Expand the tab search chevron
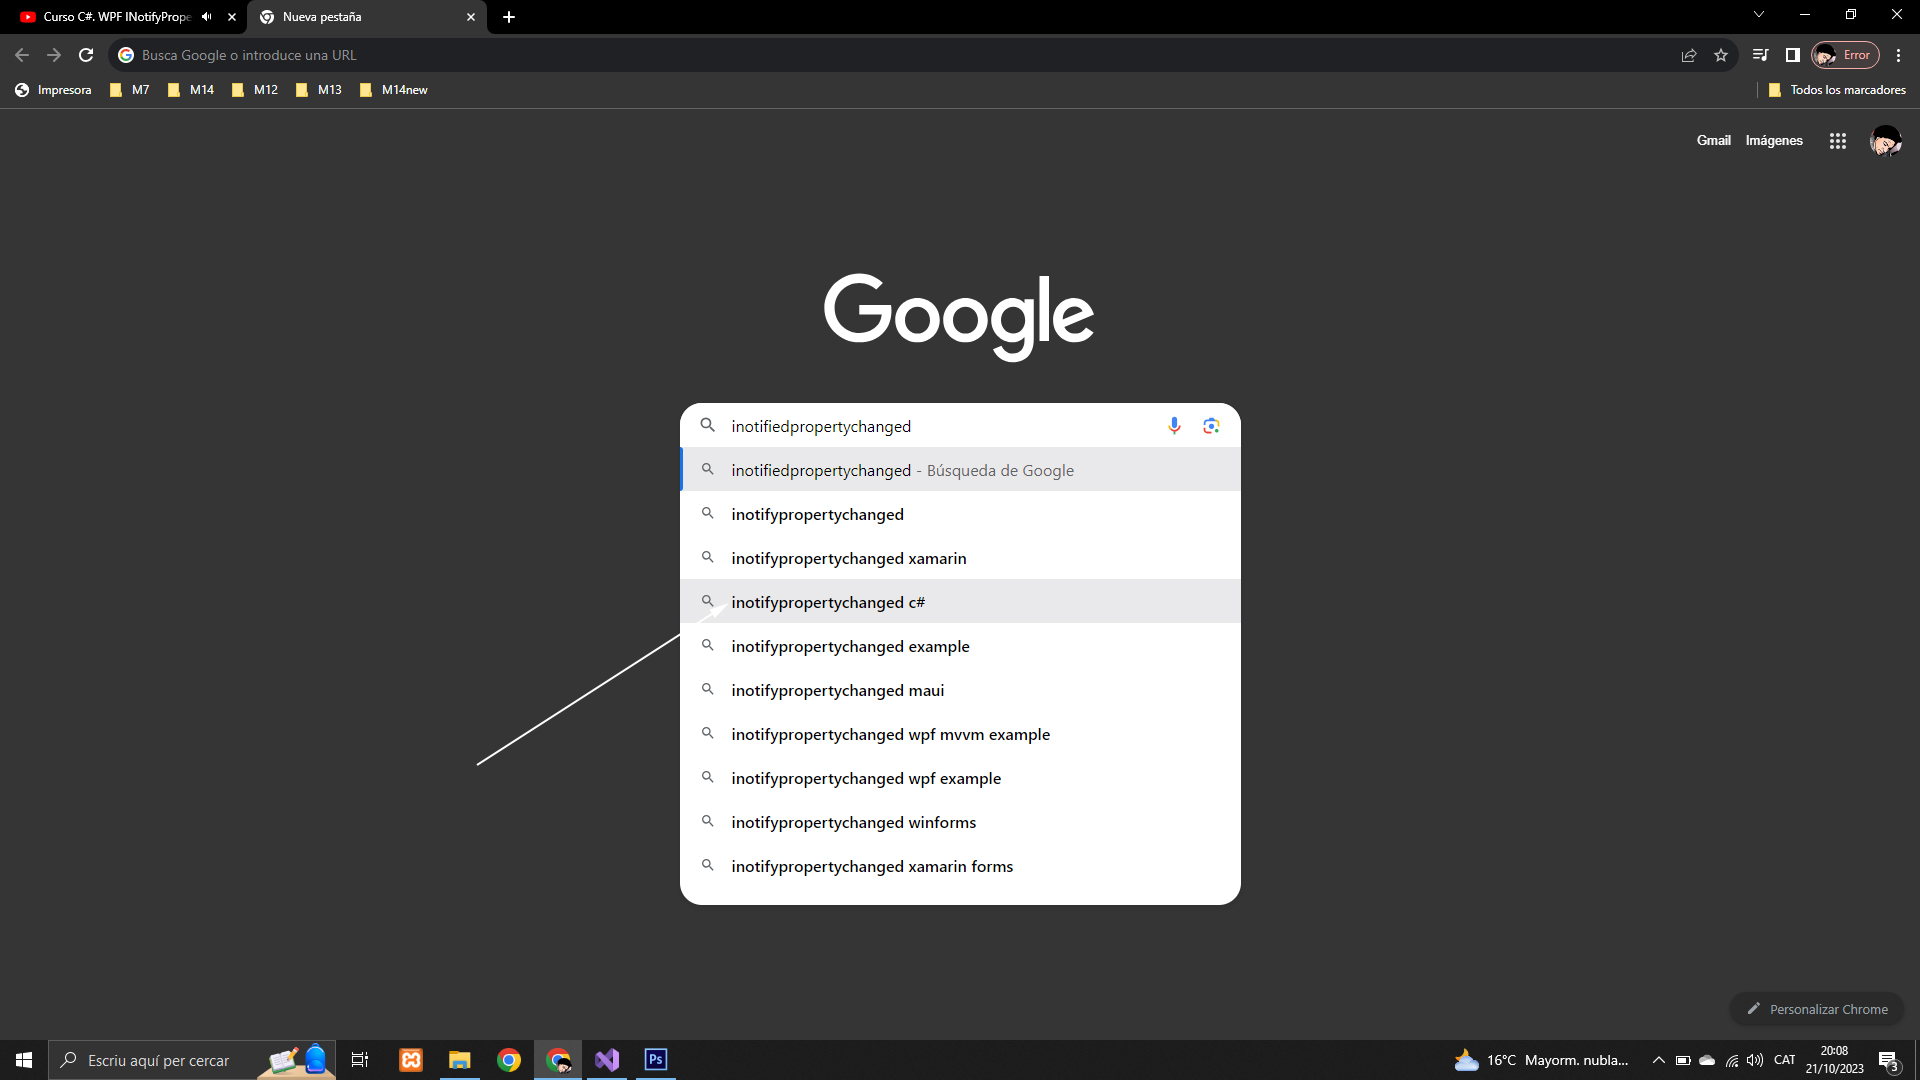The image size is (1920, 1080). pyautogui.click(x=1759, y=15)
